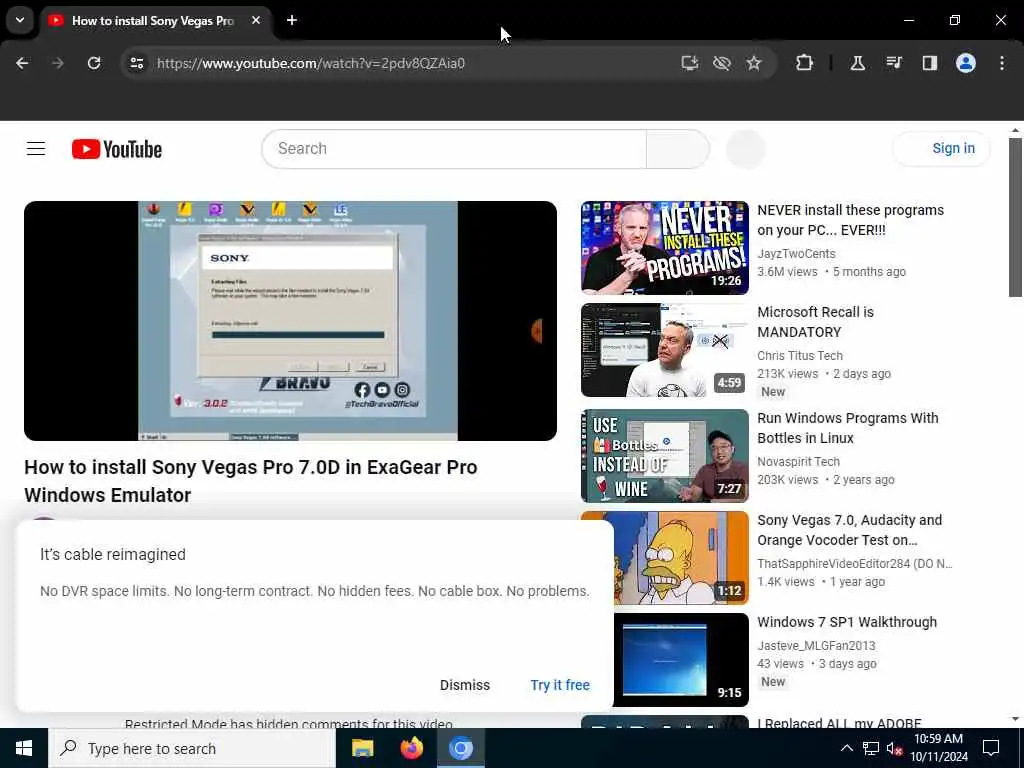This screenshot has height=768, width=1024.
Task: Open Microsoft Recall is MANDATORY thumbnail
Action: pyautogui.click(x=665, y=350)
